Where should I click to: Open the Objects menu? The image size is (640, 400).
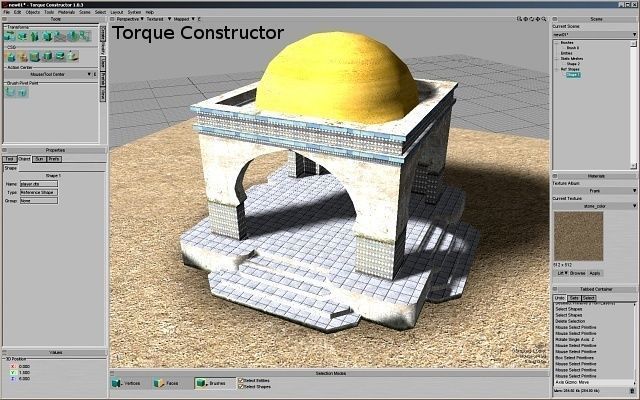coord(33,12)
